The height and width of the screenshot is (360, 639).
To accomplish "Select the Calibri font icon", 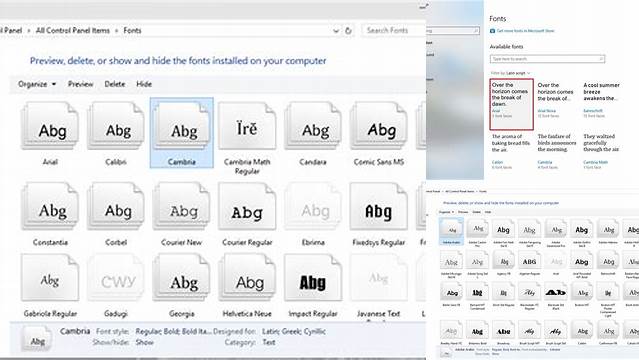I will 116,126.
